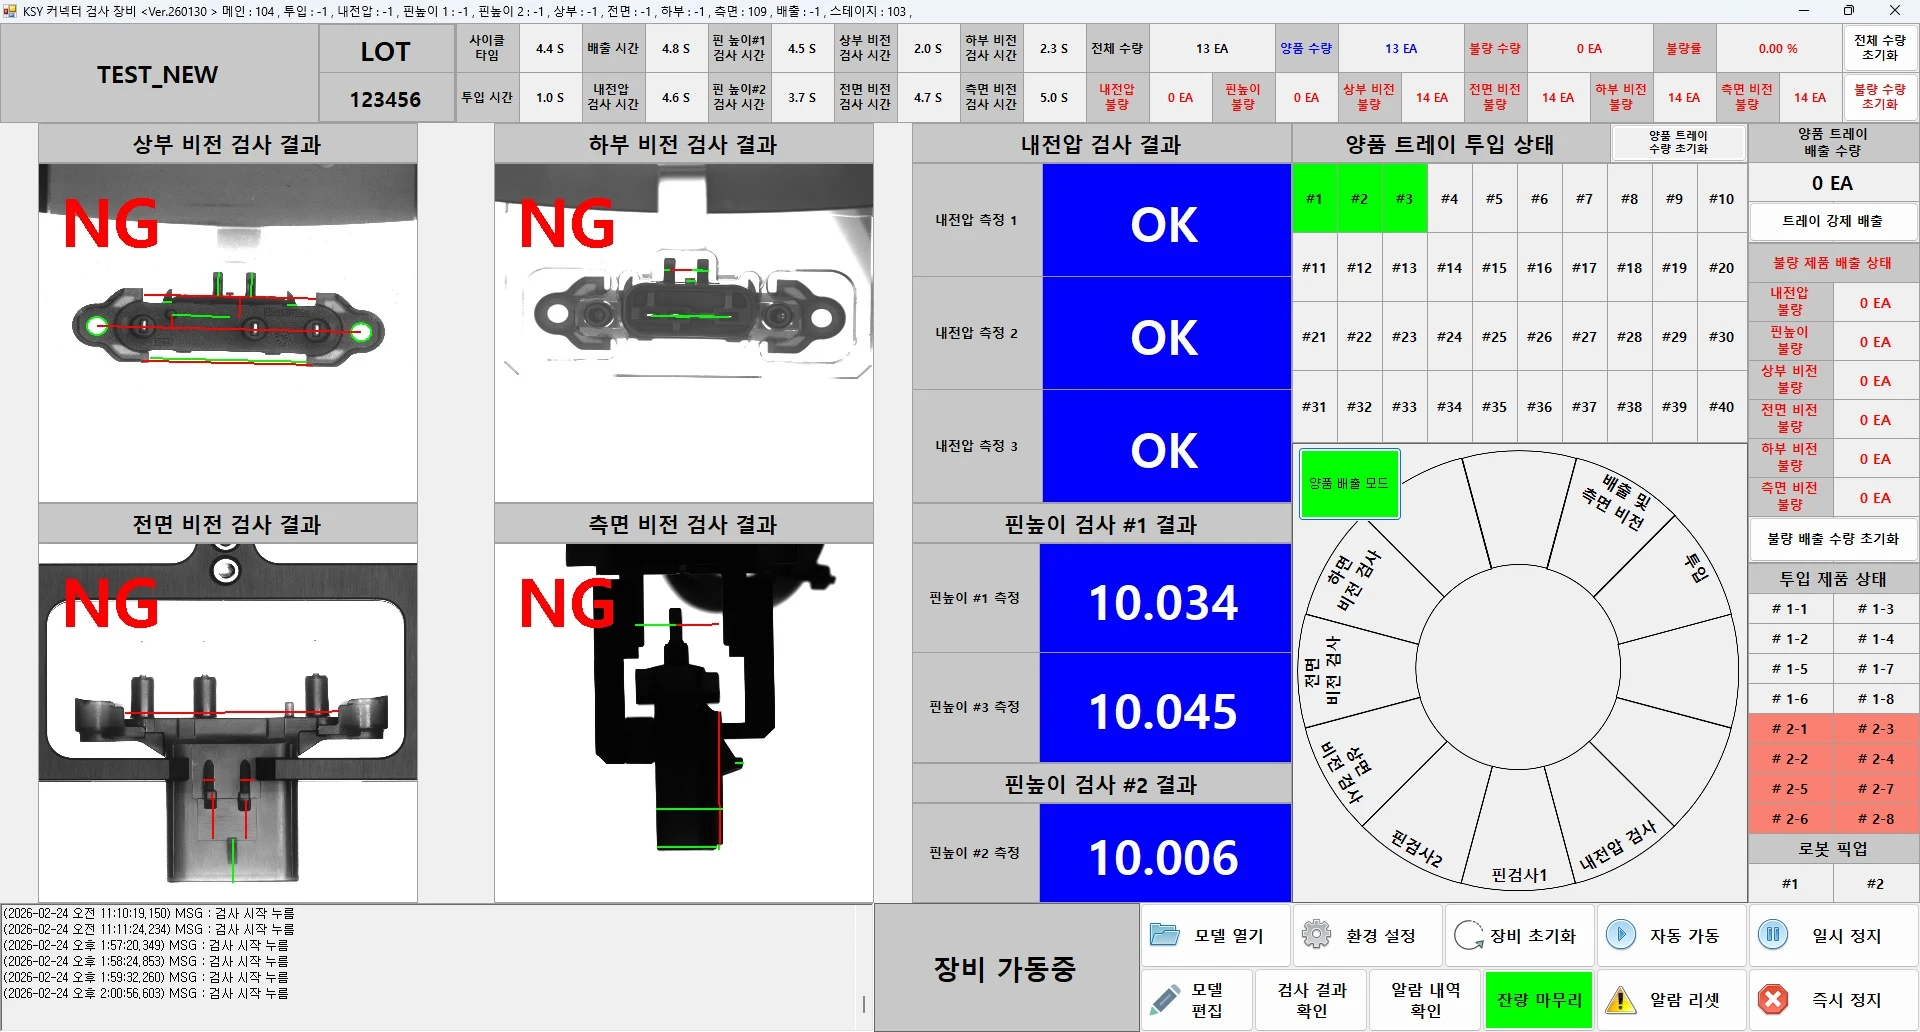Click the pin height value 10.034
This screenshot has width=1920, height=1032.
coord(1165,599)
